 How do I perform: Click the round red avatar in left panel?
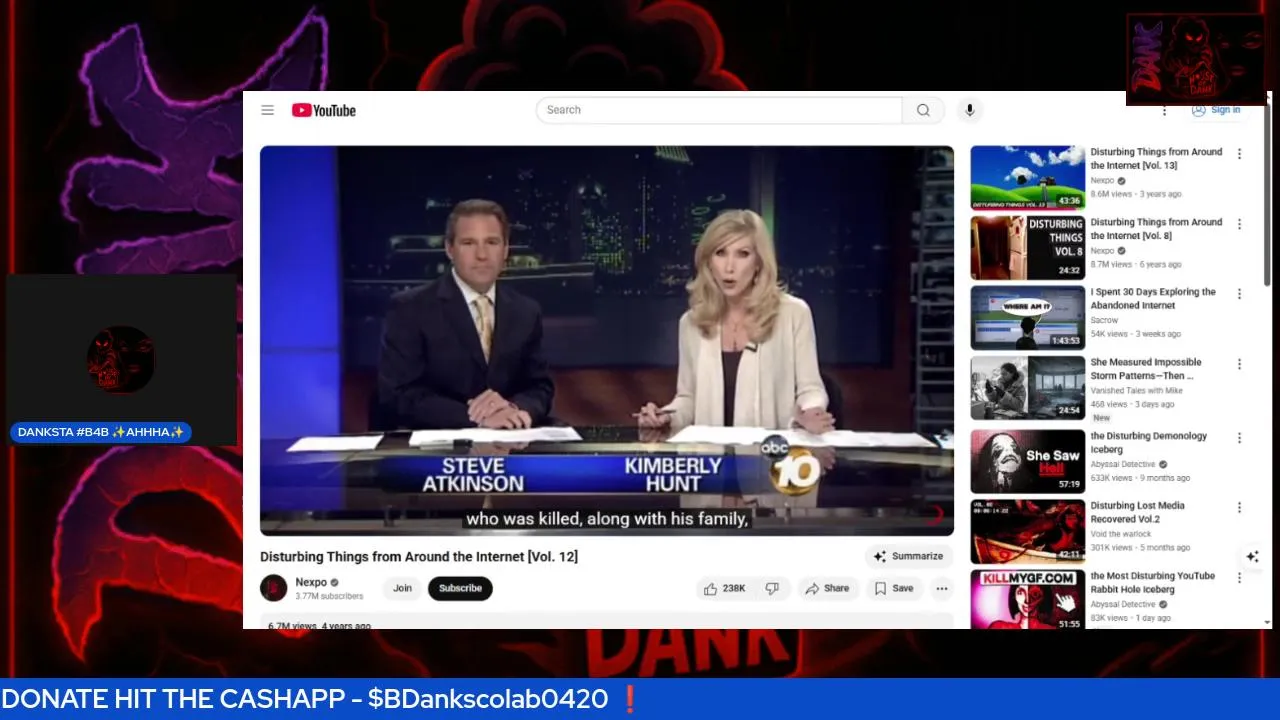[x=121, y=359]
